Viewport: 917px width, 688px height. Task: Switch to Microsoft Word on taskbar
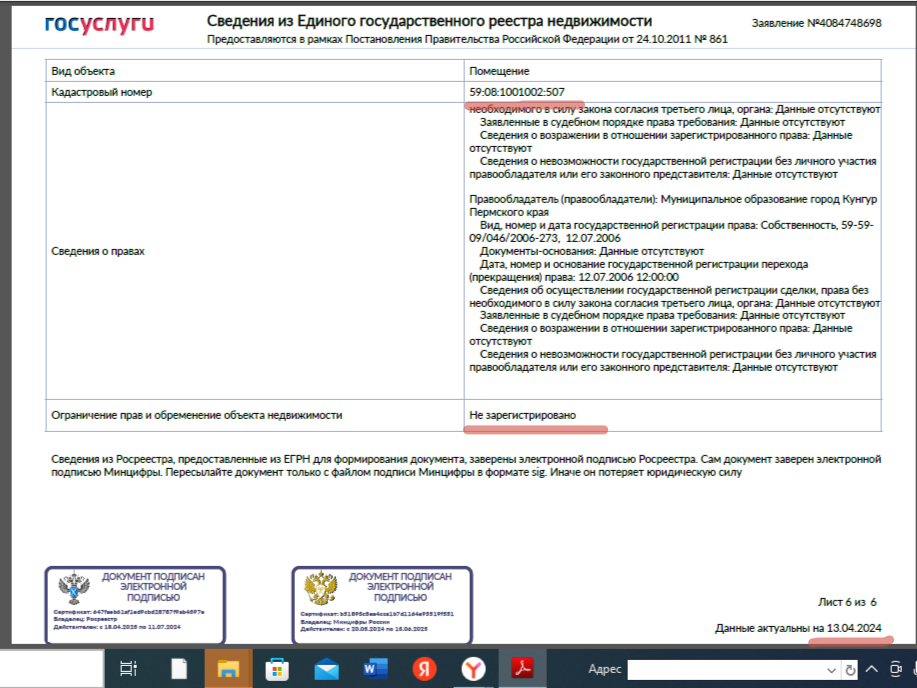375,669
